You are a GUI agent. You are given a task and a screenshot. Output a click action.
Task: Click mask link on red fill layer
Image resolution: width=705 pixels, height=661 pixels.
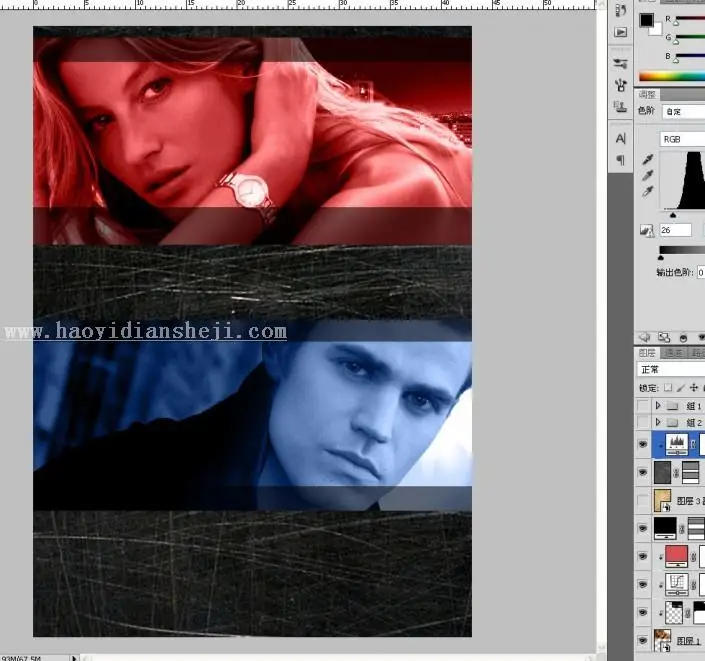pyautogui.click(x=694, y=557)
